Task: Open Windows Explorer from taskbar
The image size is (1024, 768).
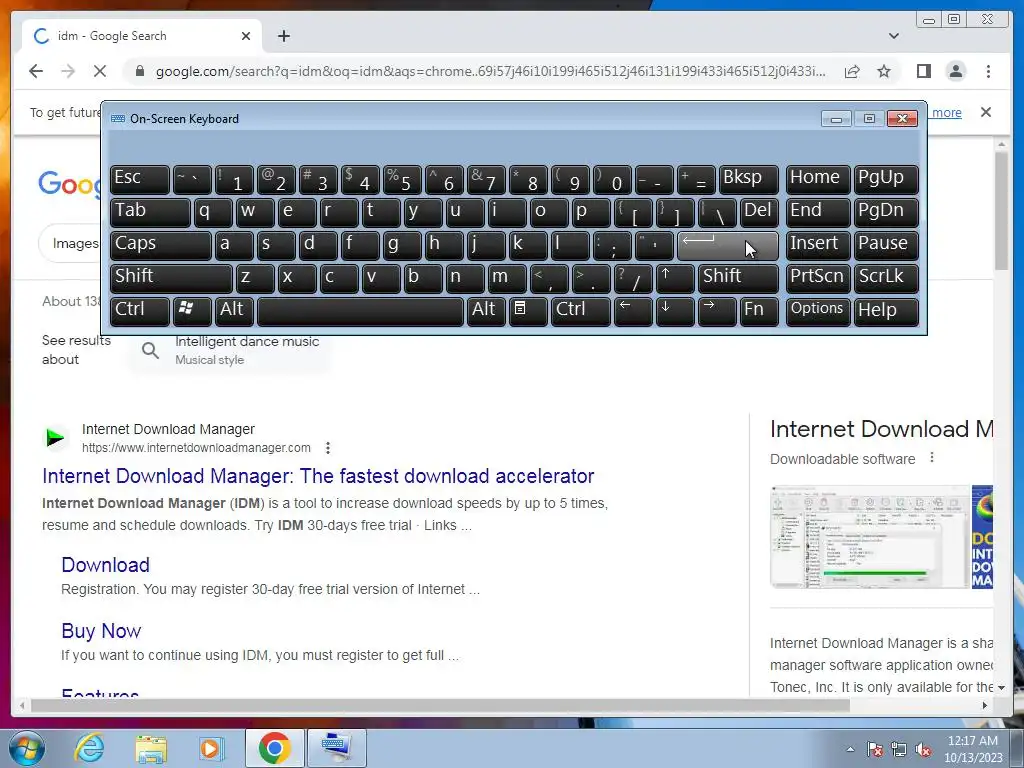Action: point(151,748)
